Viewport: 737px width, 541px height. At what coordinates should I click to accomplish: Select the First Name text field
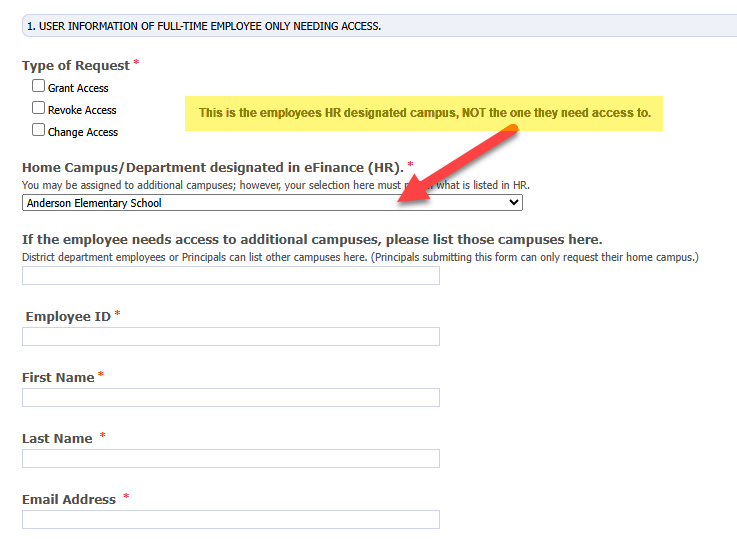[231, 398]
